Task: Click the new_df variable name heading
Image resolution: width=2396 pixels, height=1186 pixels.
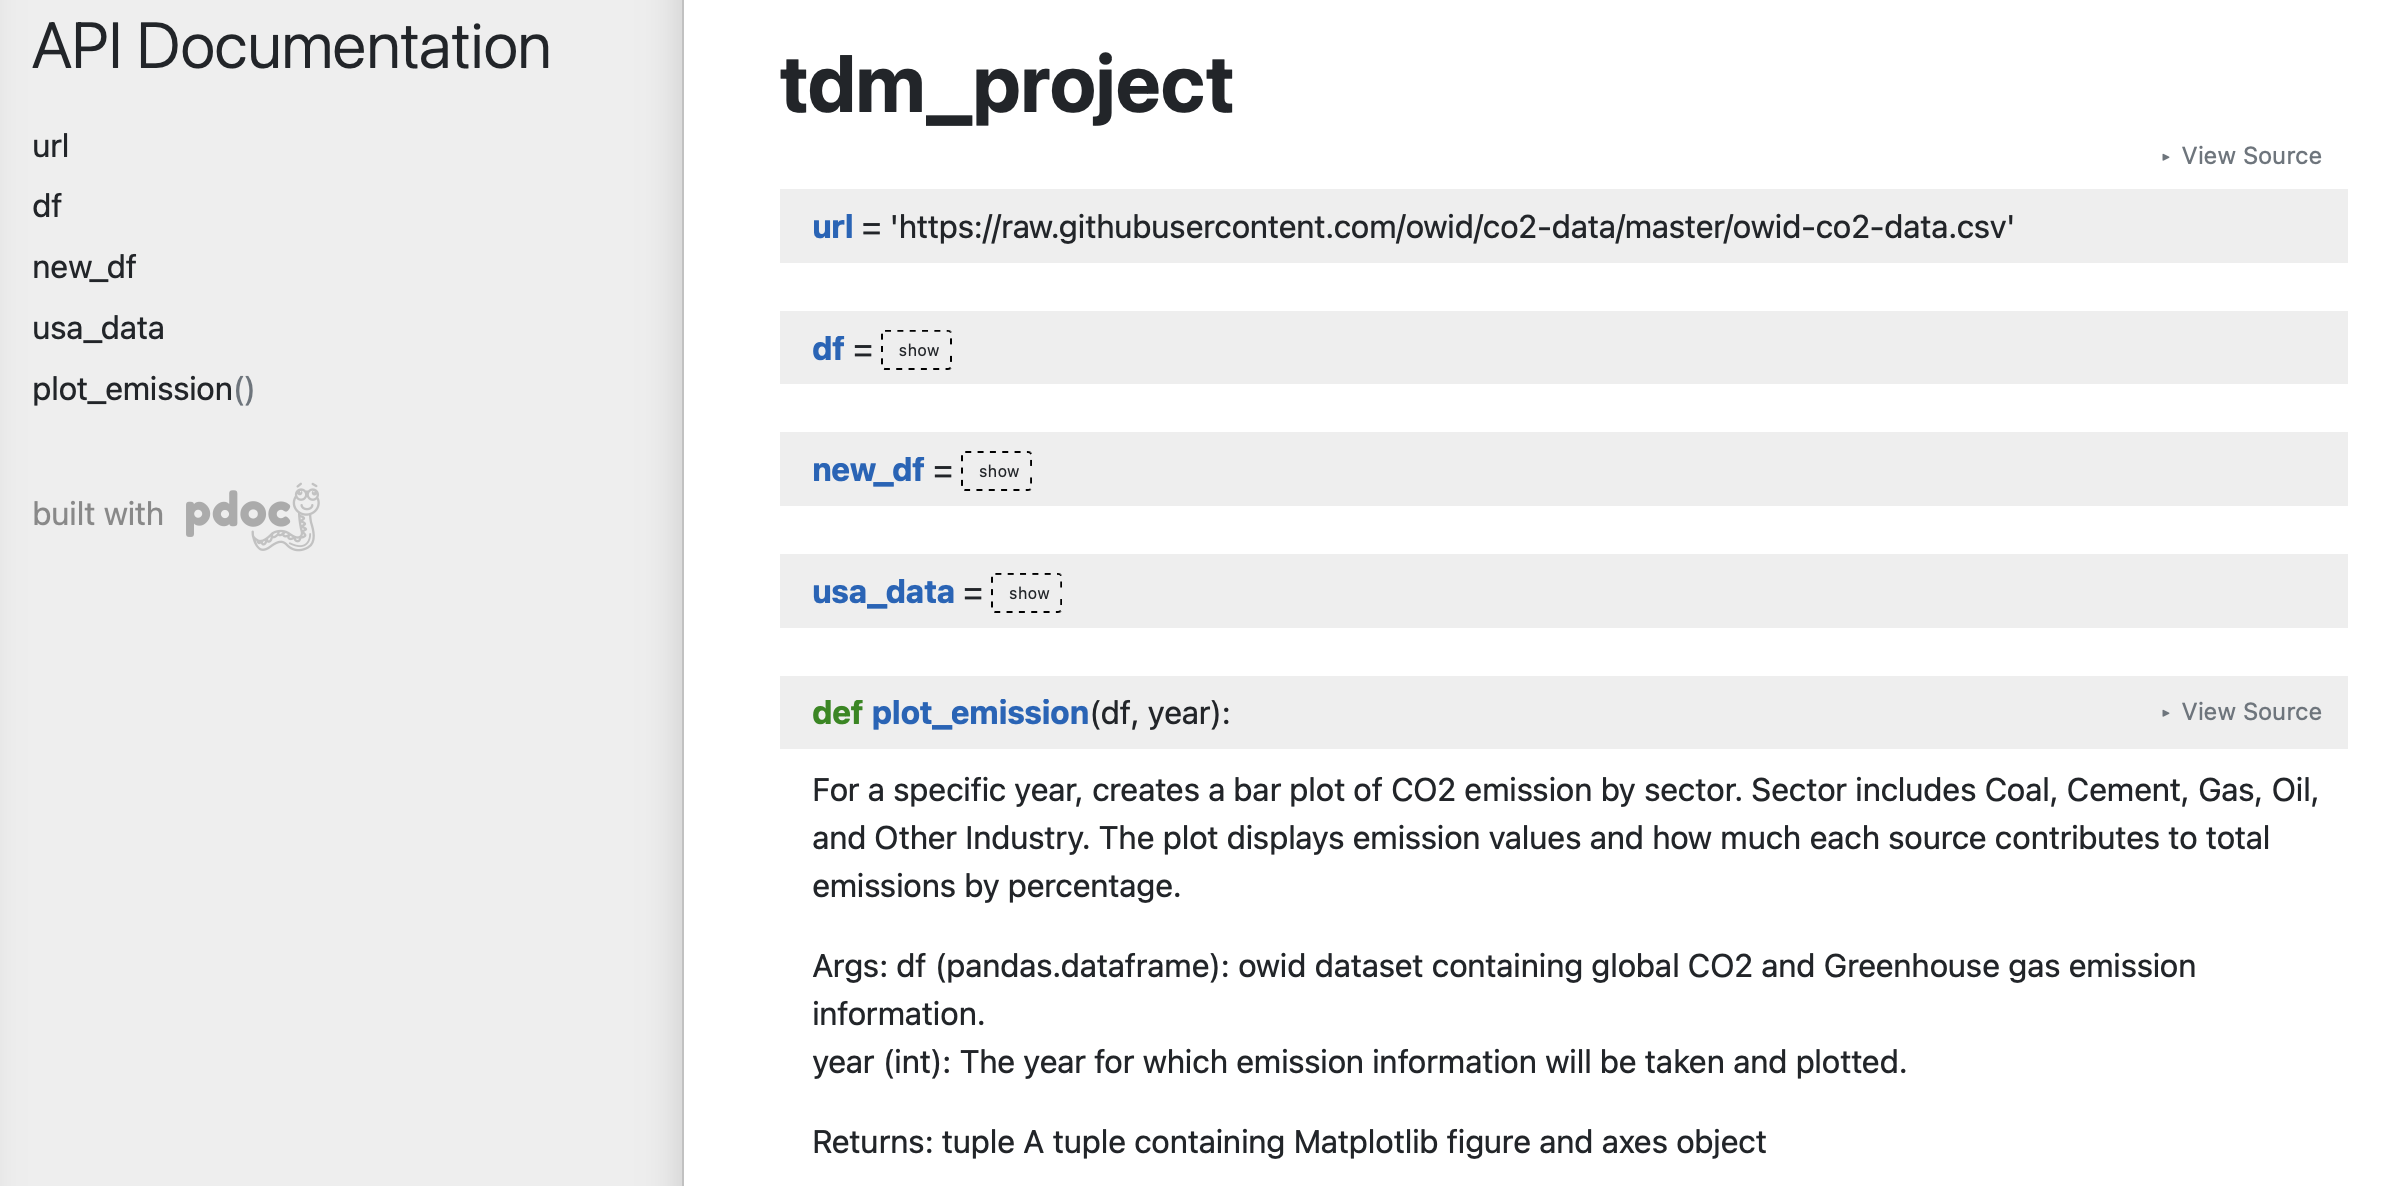Action: coord(867,470)
